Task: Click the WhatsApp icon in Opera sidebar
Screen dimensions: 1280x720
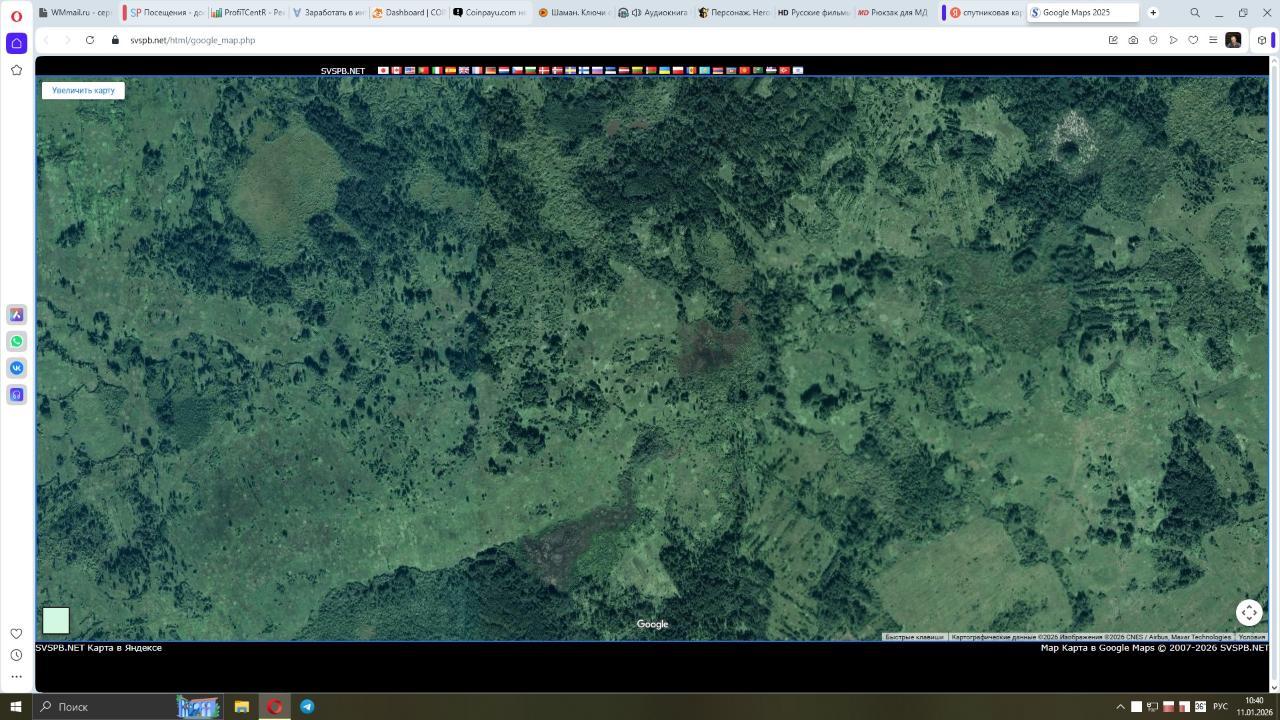Action: pyautogui.click(x=16, y=341)
